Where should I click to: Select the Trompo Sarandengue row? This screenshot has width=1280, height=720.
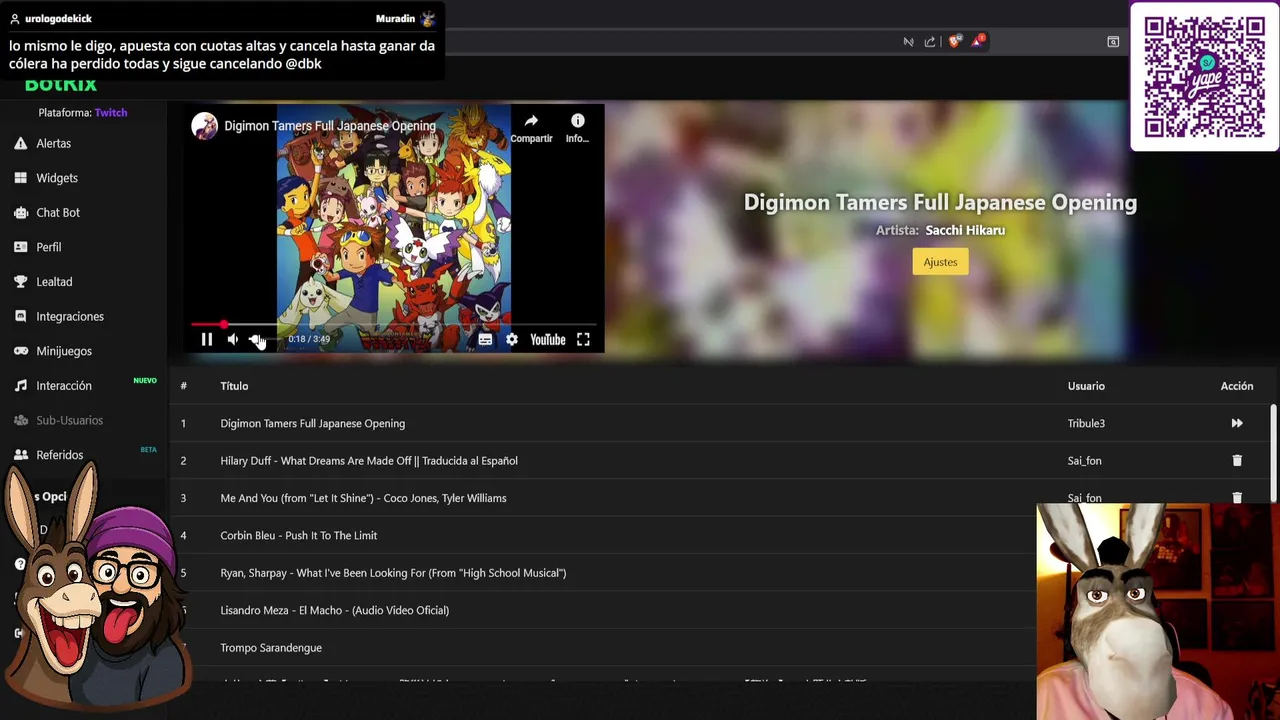pyautogui.click(x=604, y=648)
